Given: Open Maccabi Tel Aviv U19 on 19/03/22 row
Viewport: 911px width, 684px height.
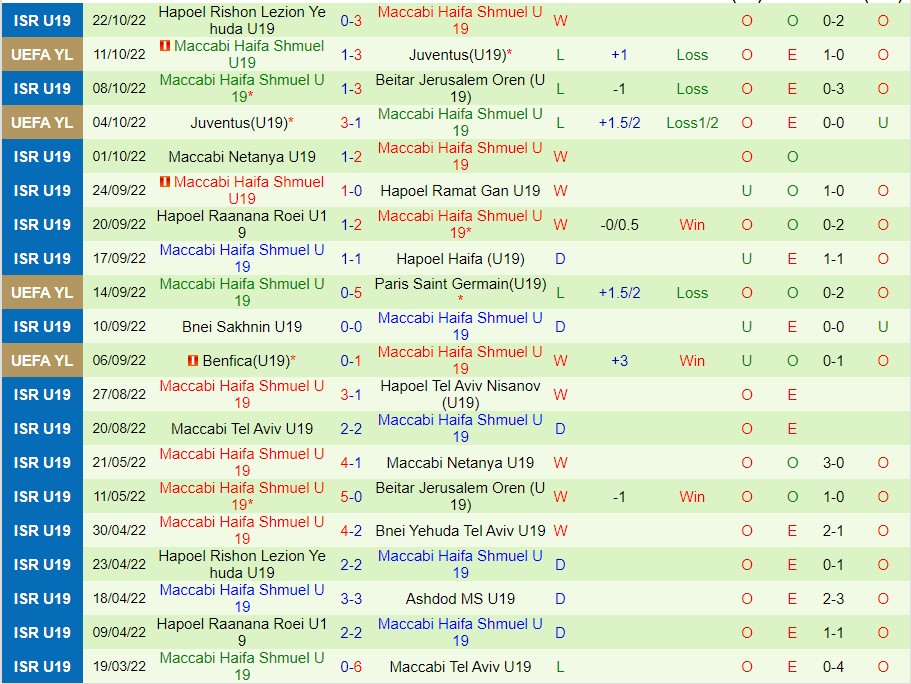Looking at the screenshot, I should [460, 667].
